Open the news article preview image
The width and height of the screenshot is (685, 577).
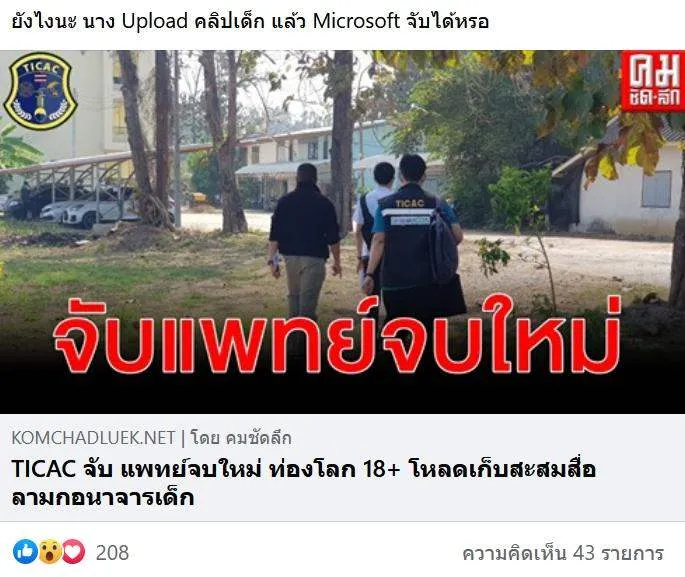[342, 232]
